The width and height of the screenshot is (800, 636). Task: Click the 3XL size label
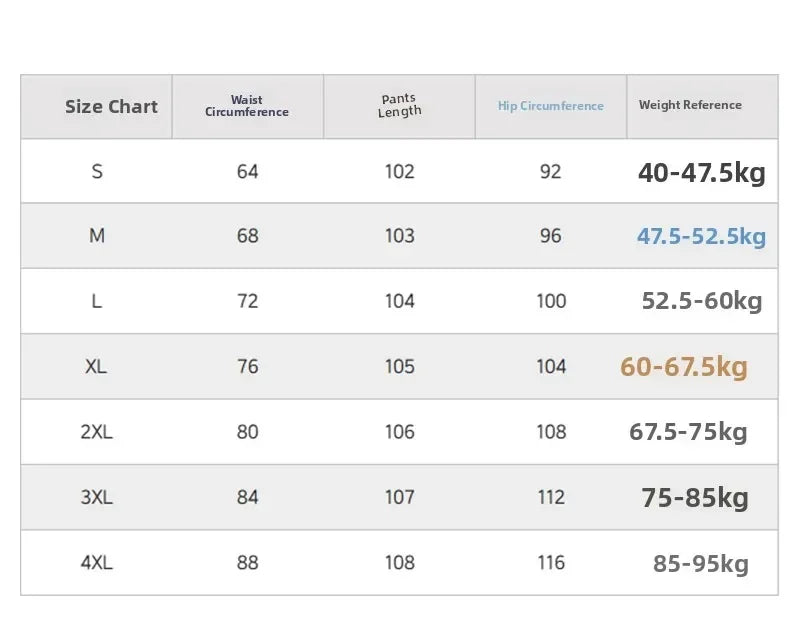[x=96, y=497]
